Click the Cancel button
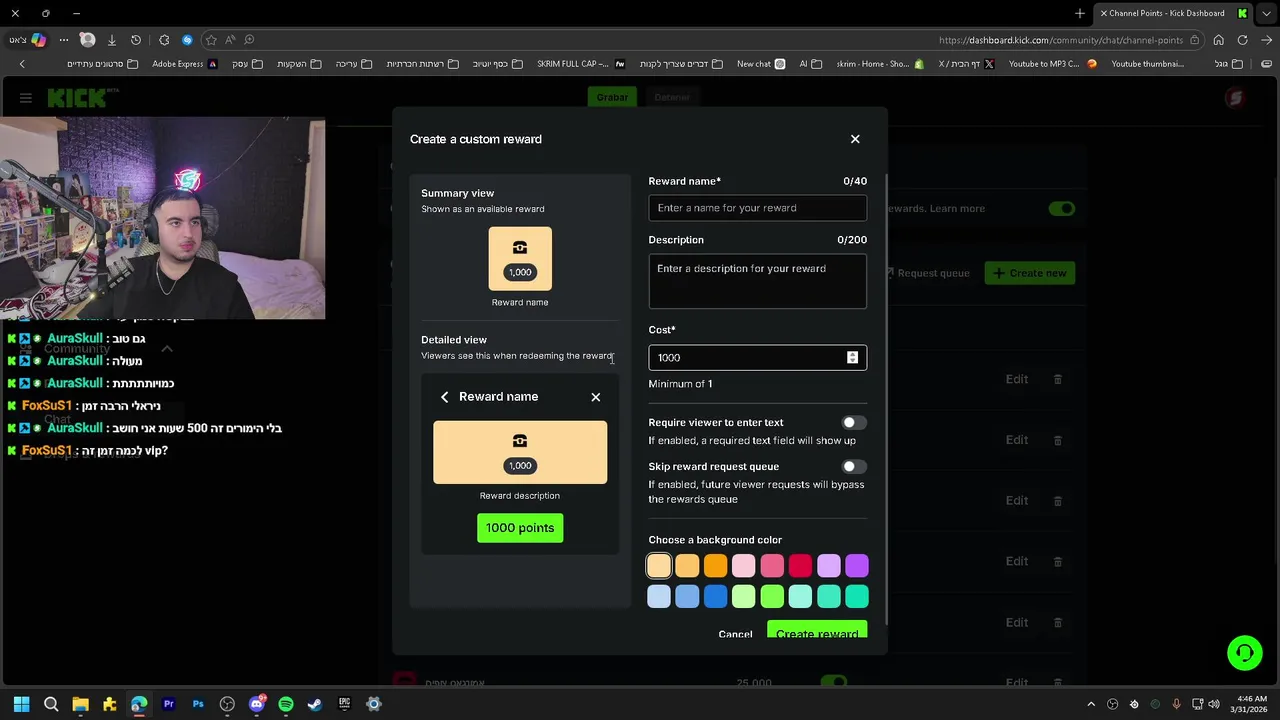 [735, 634]
